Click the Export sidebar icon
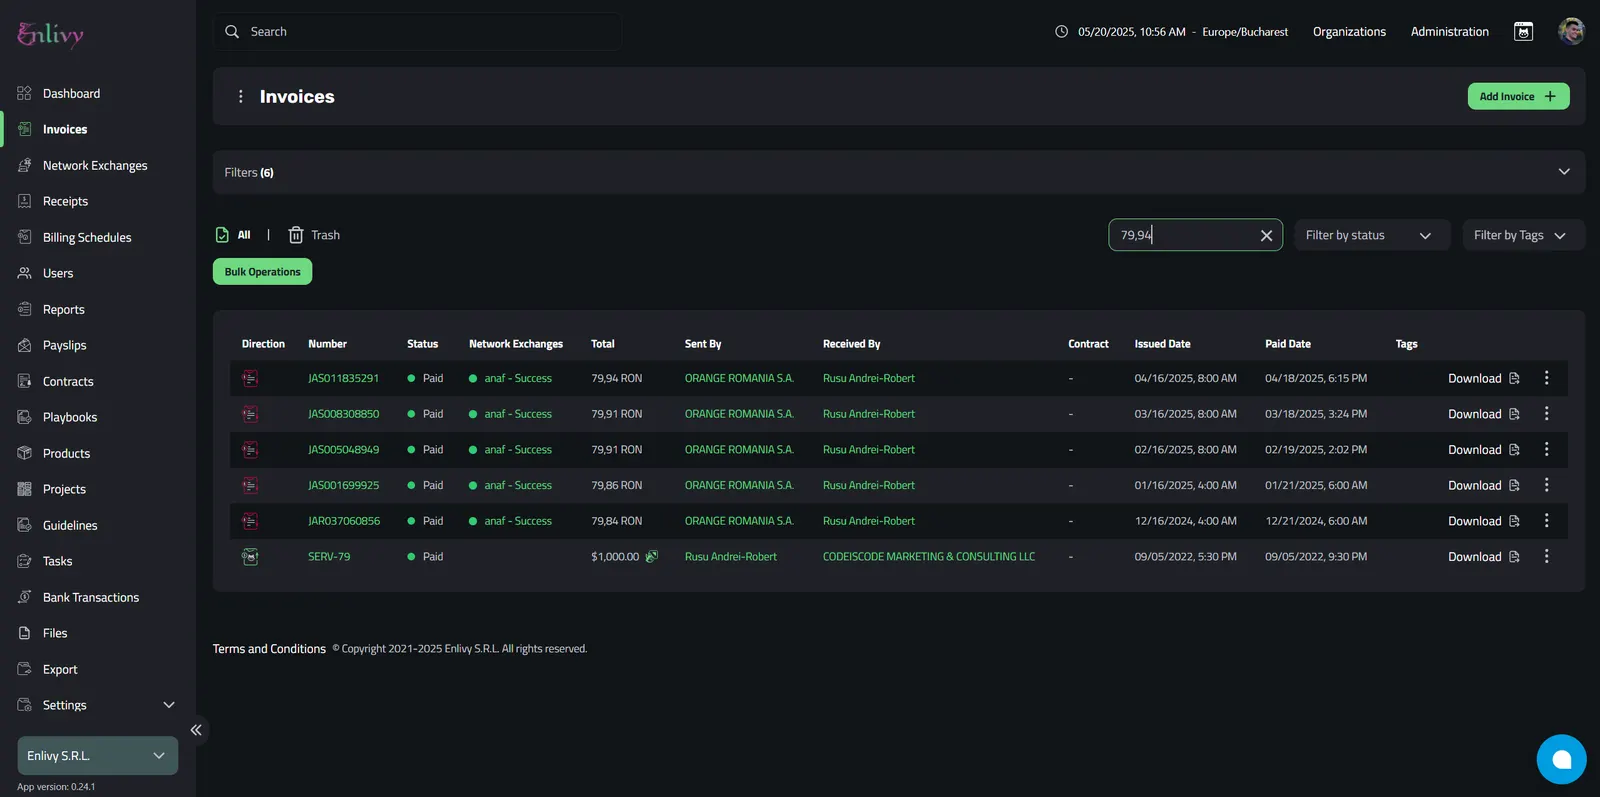The image size is (1600, 797). 25,669
